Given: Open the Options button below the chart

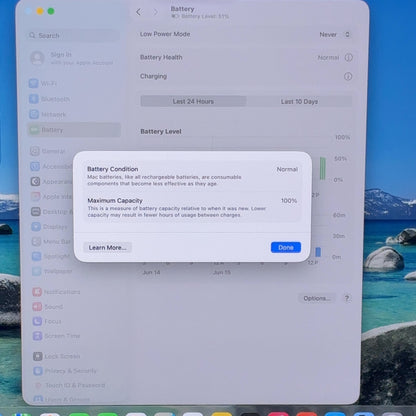Looking at the screenshot, I should tap(317, 298).
